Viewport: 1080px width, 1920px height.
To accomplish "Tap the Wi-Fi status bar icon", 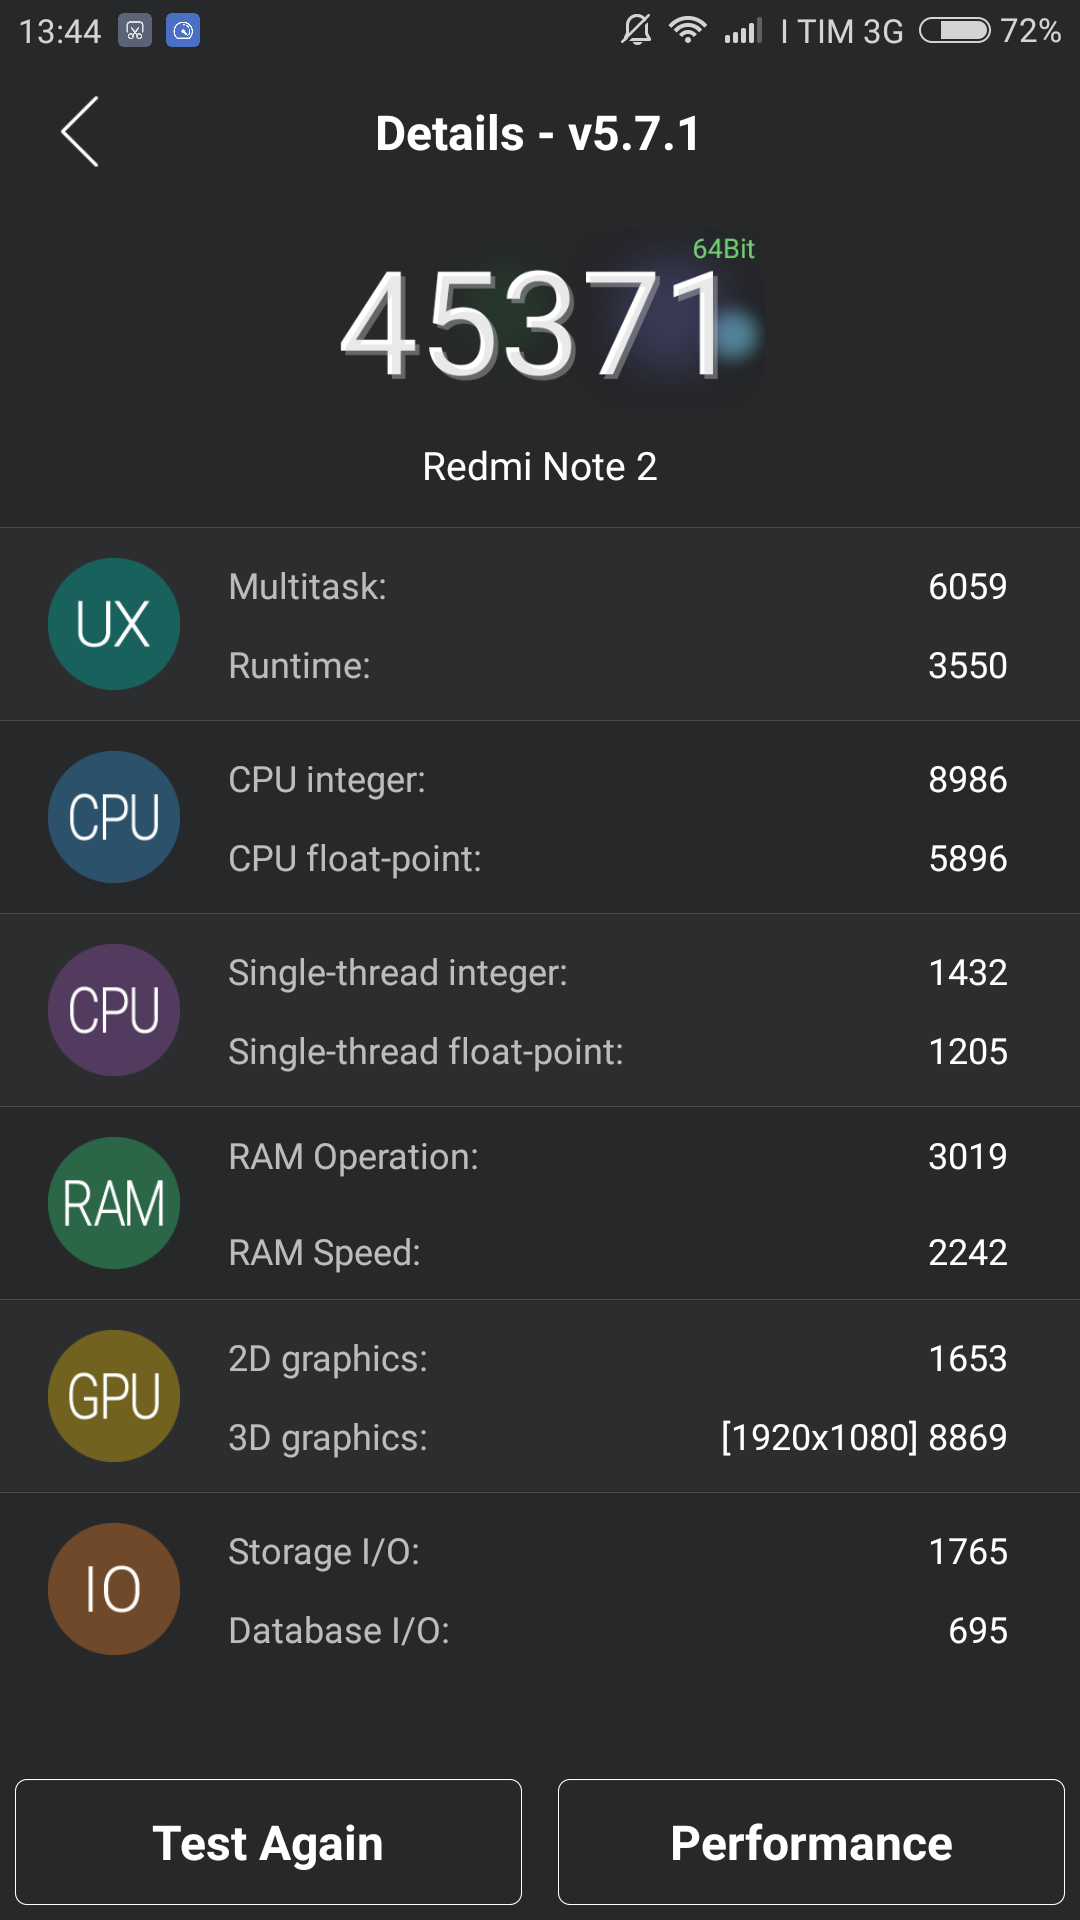I will [x=688, y=30].
